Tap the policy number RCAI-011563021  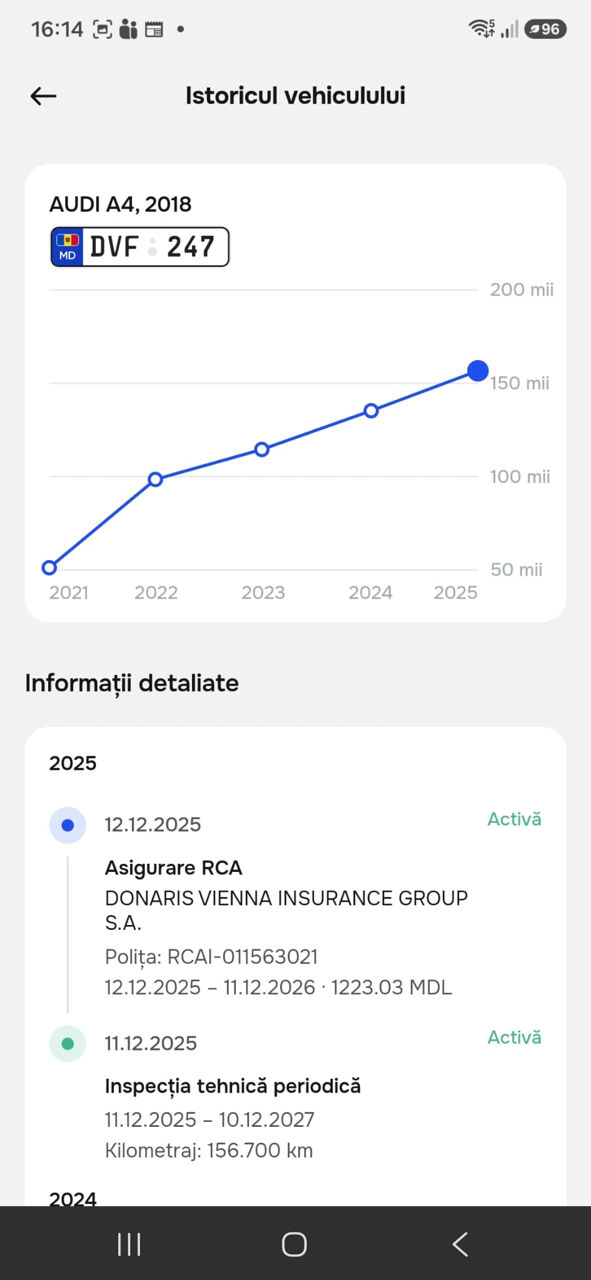coord(243,957)
